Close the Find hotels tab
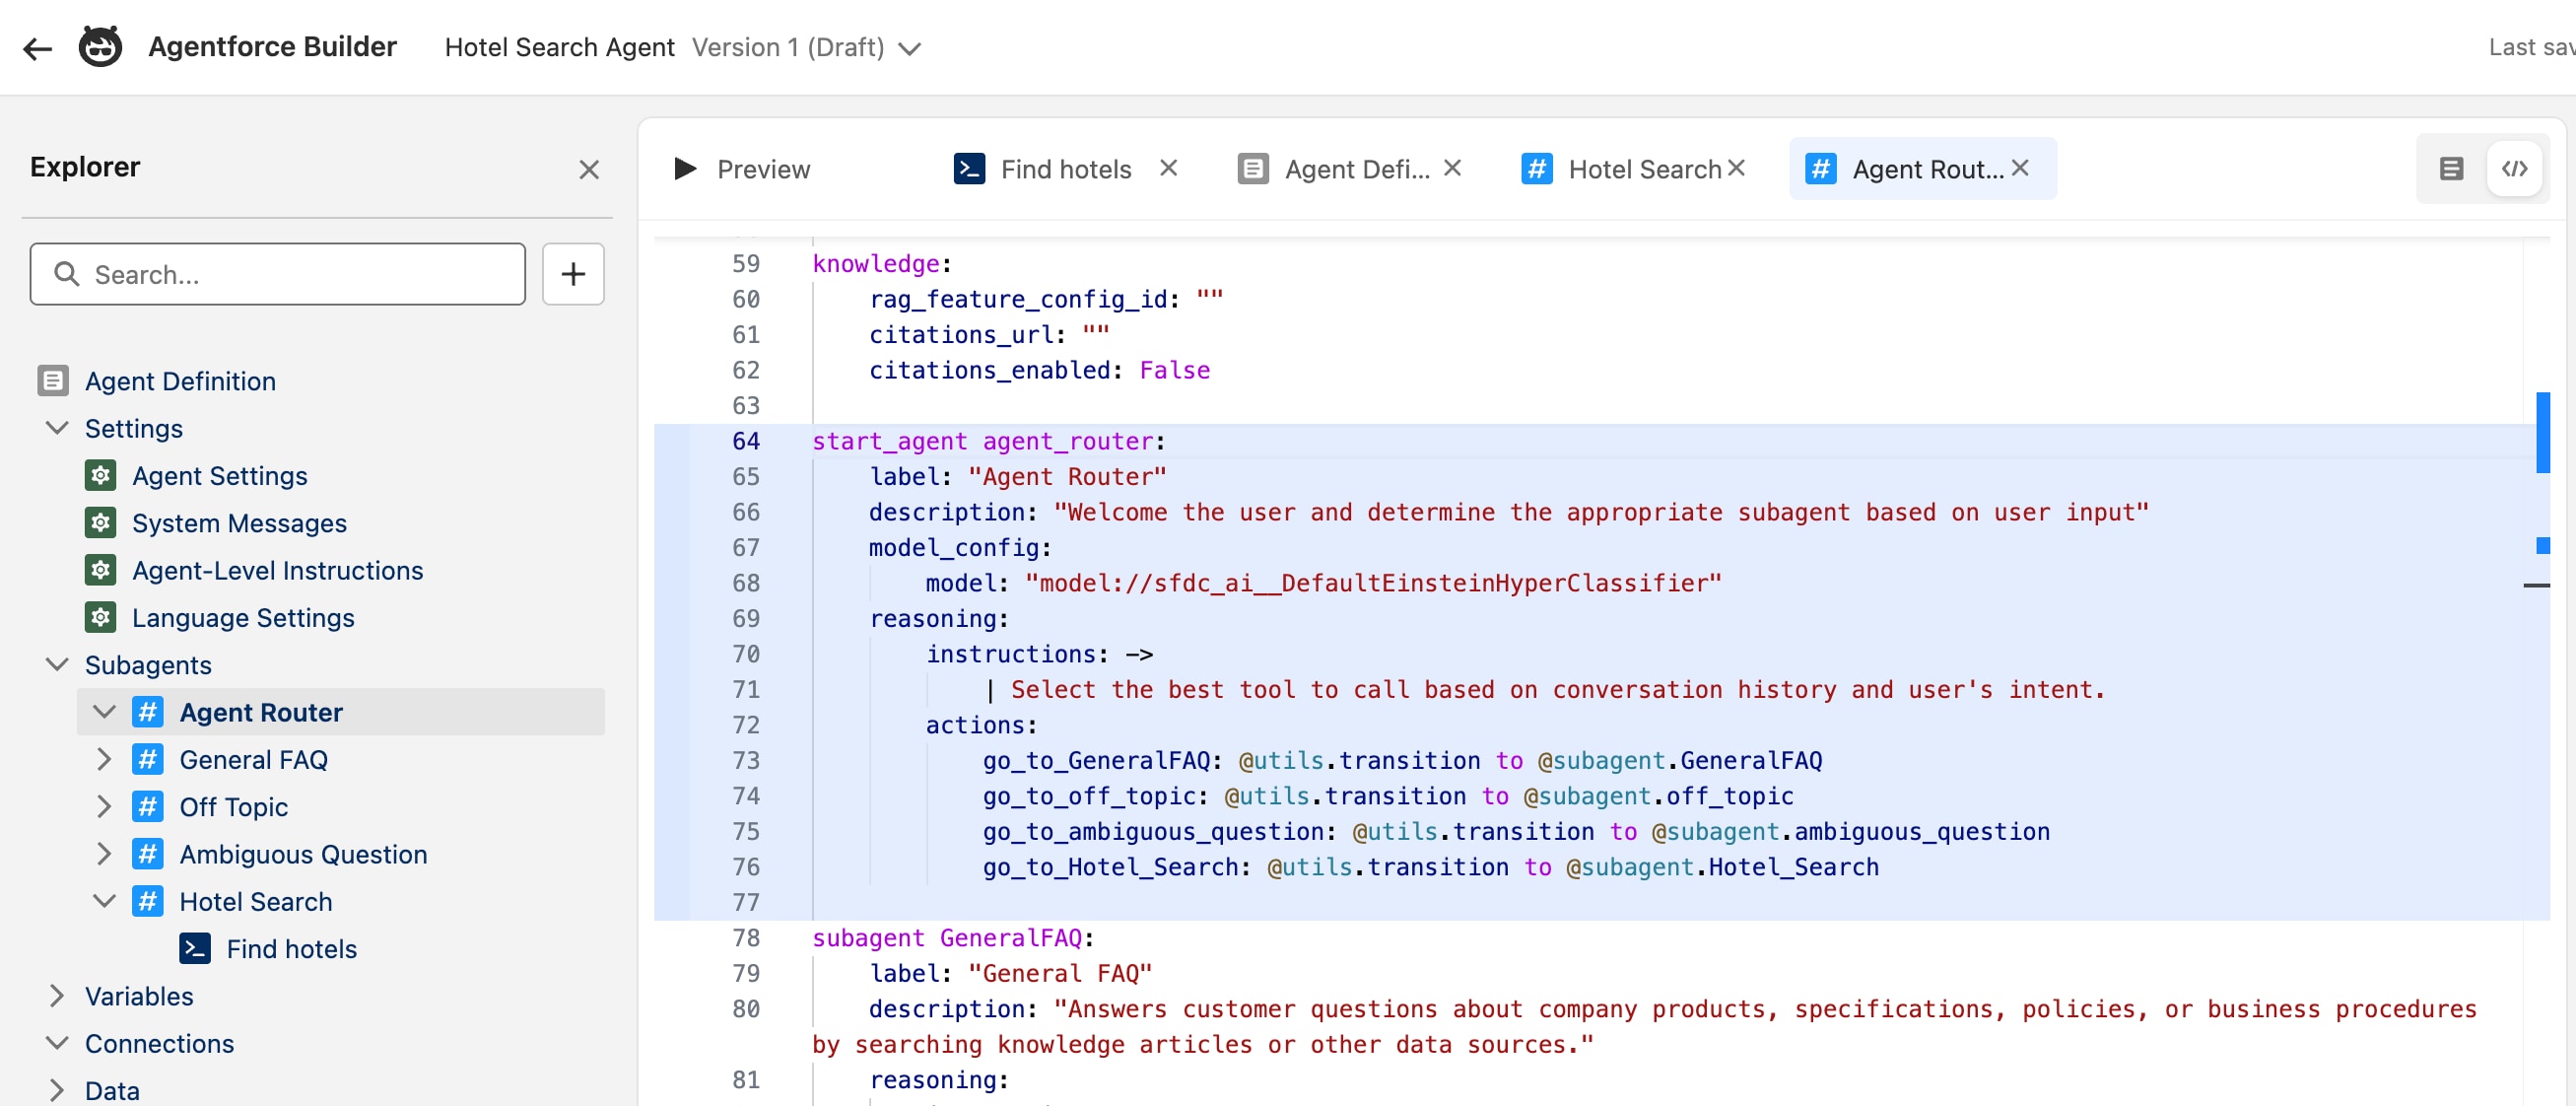Screen dimensions: 2576x1106 coord(1168,168)
